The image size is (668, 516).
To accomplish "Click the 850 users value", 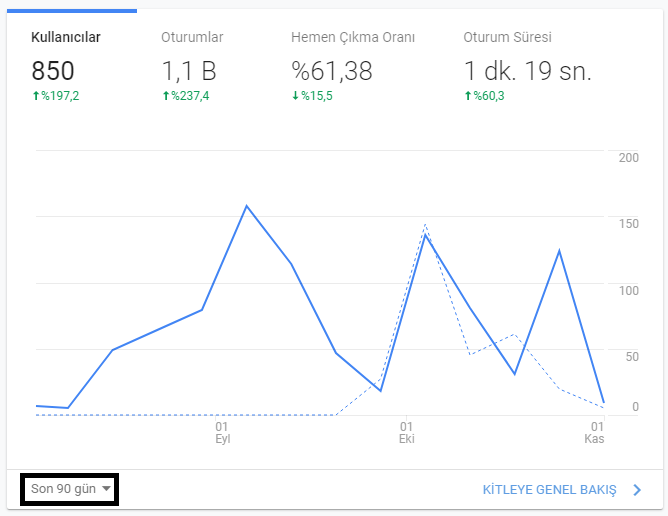I will tap(53, 71).
